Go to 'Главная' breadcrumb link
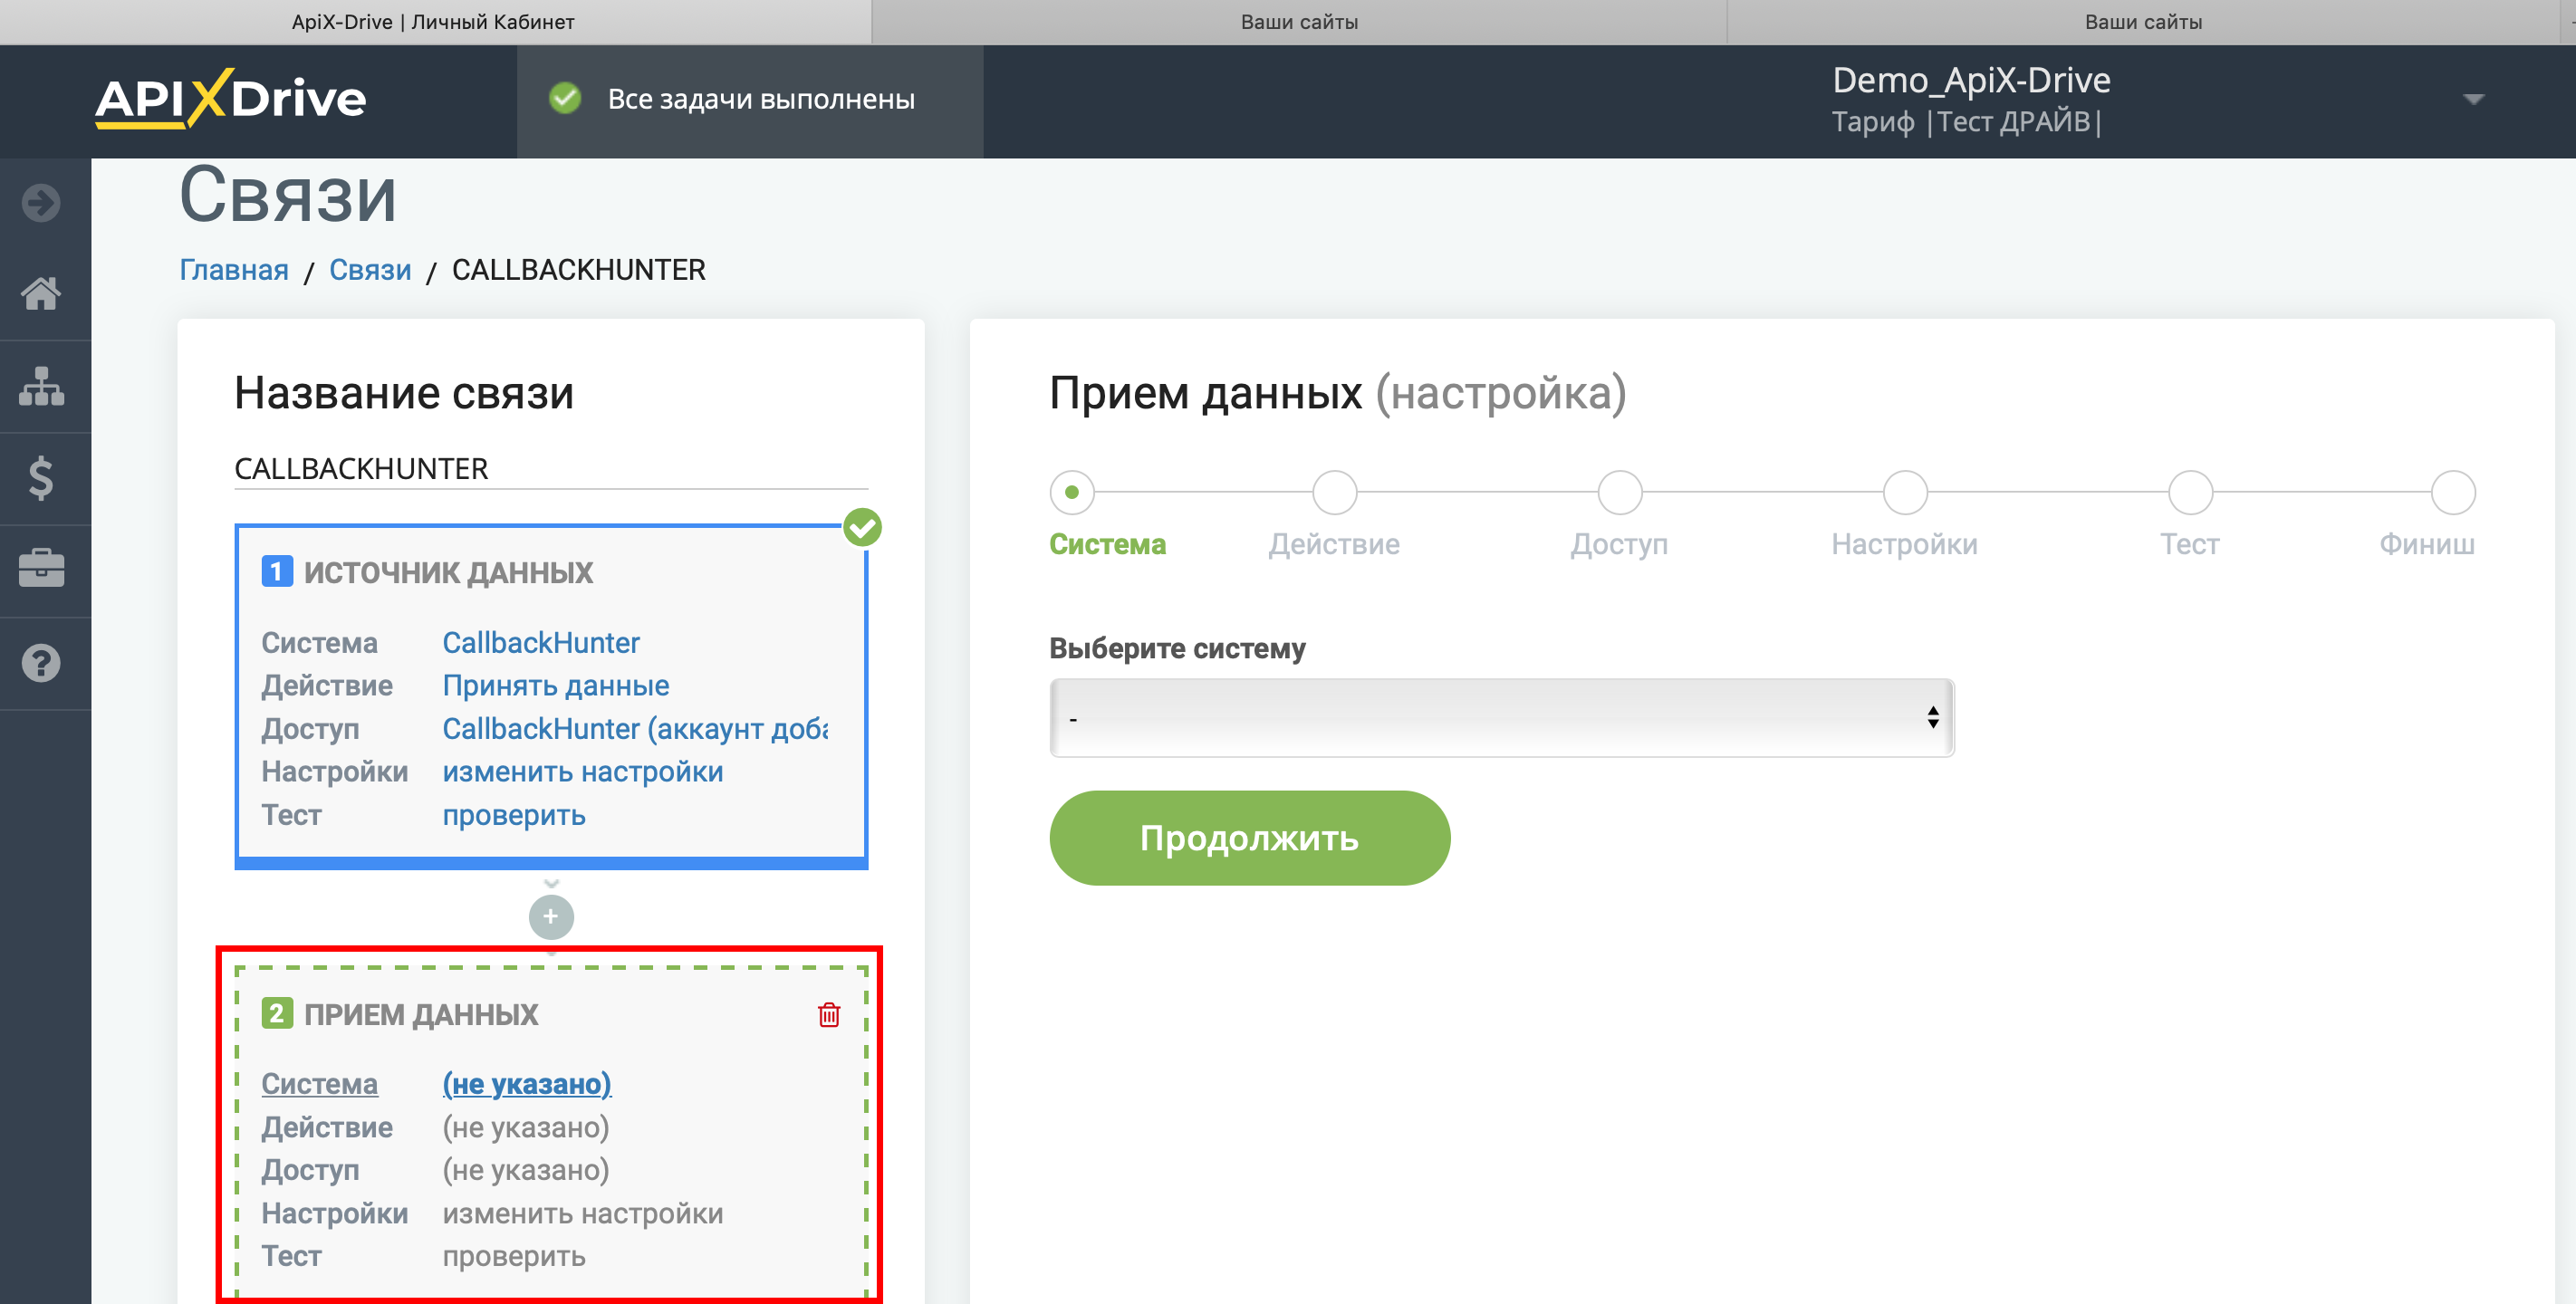The image size is (2576, 1304). (234, 270)
